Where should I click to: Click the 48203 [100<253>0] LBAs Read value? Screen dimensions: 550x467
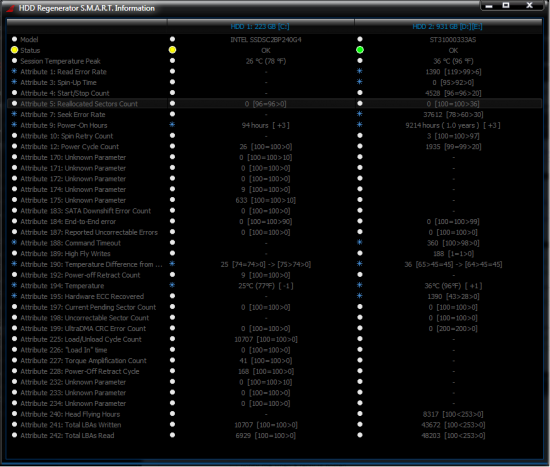coord(453,436)
